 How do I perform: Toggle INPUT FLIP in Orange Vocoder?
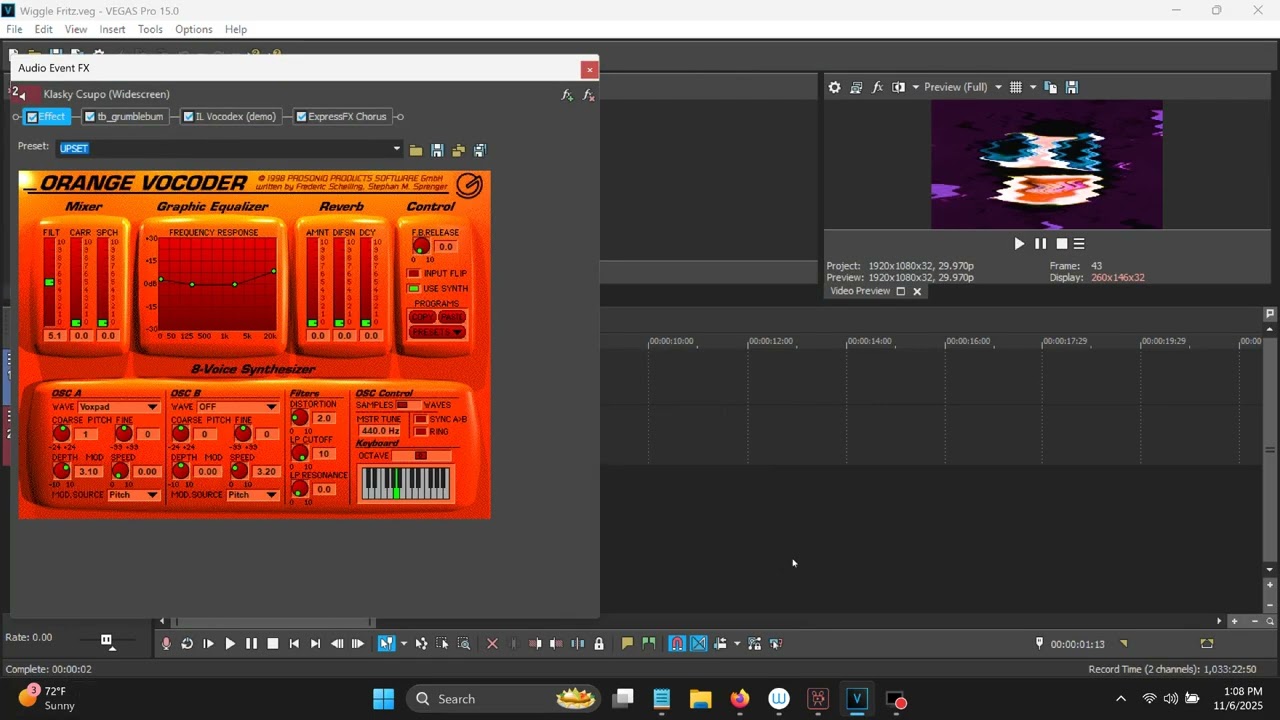pyautogui.click(x=413, y=273)
